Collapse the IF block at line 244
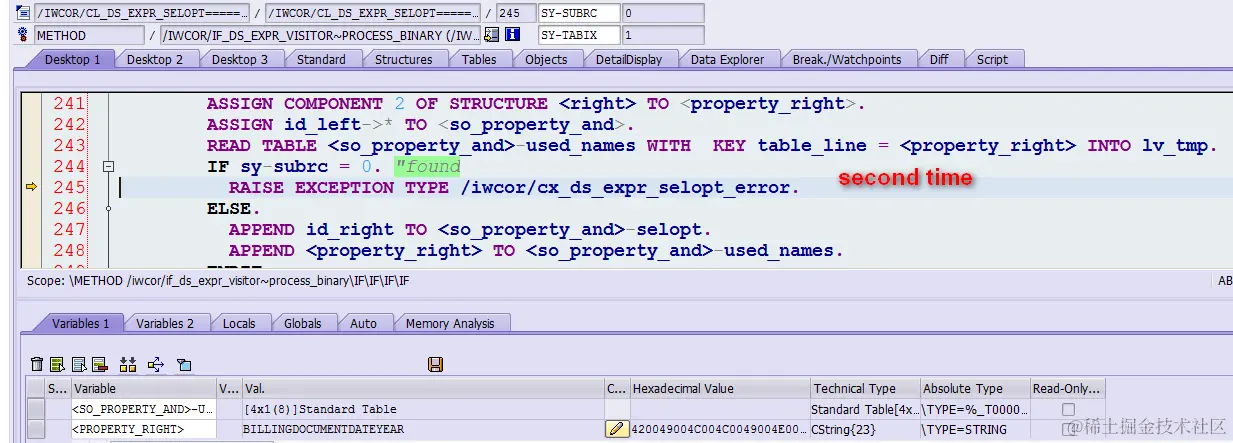This screenshot has width=1233, height=443. pos(109,167)
